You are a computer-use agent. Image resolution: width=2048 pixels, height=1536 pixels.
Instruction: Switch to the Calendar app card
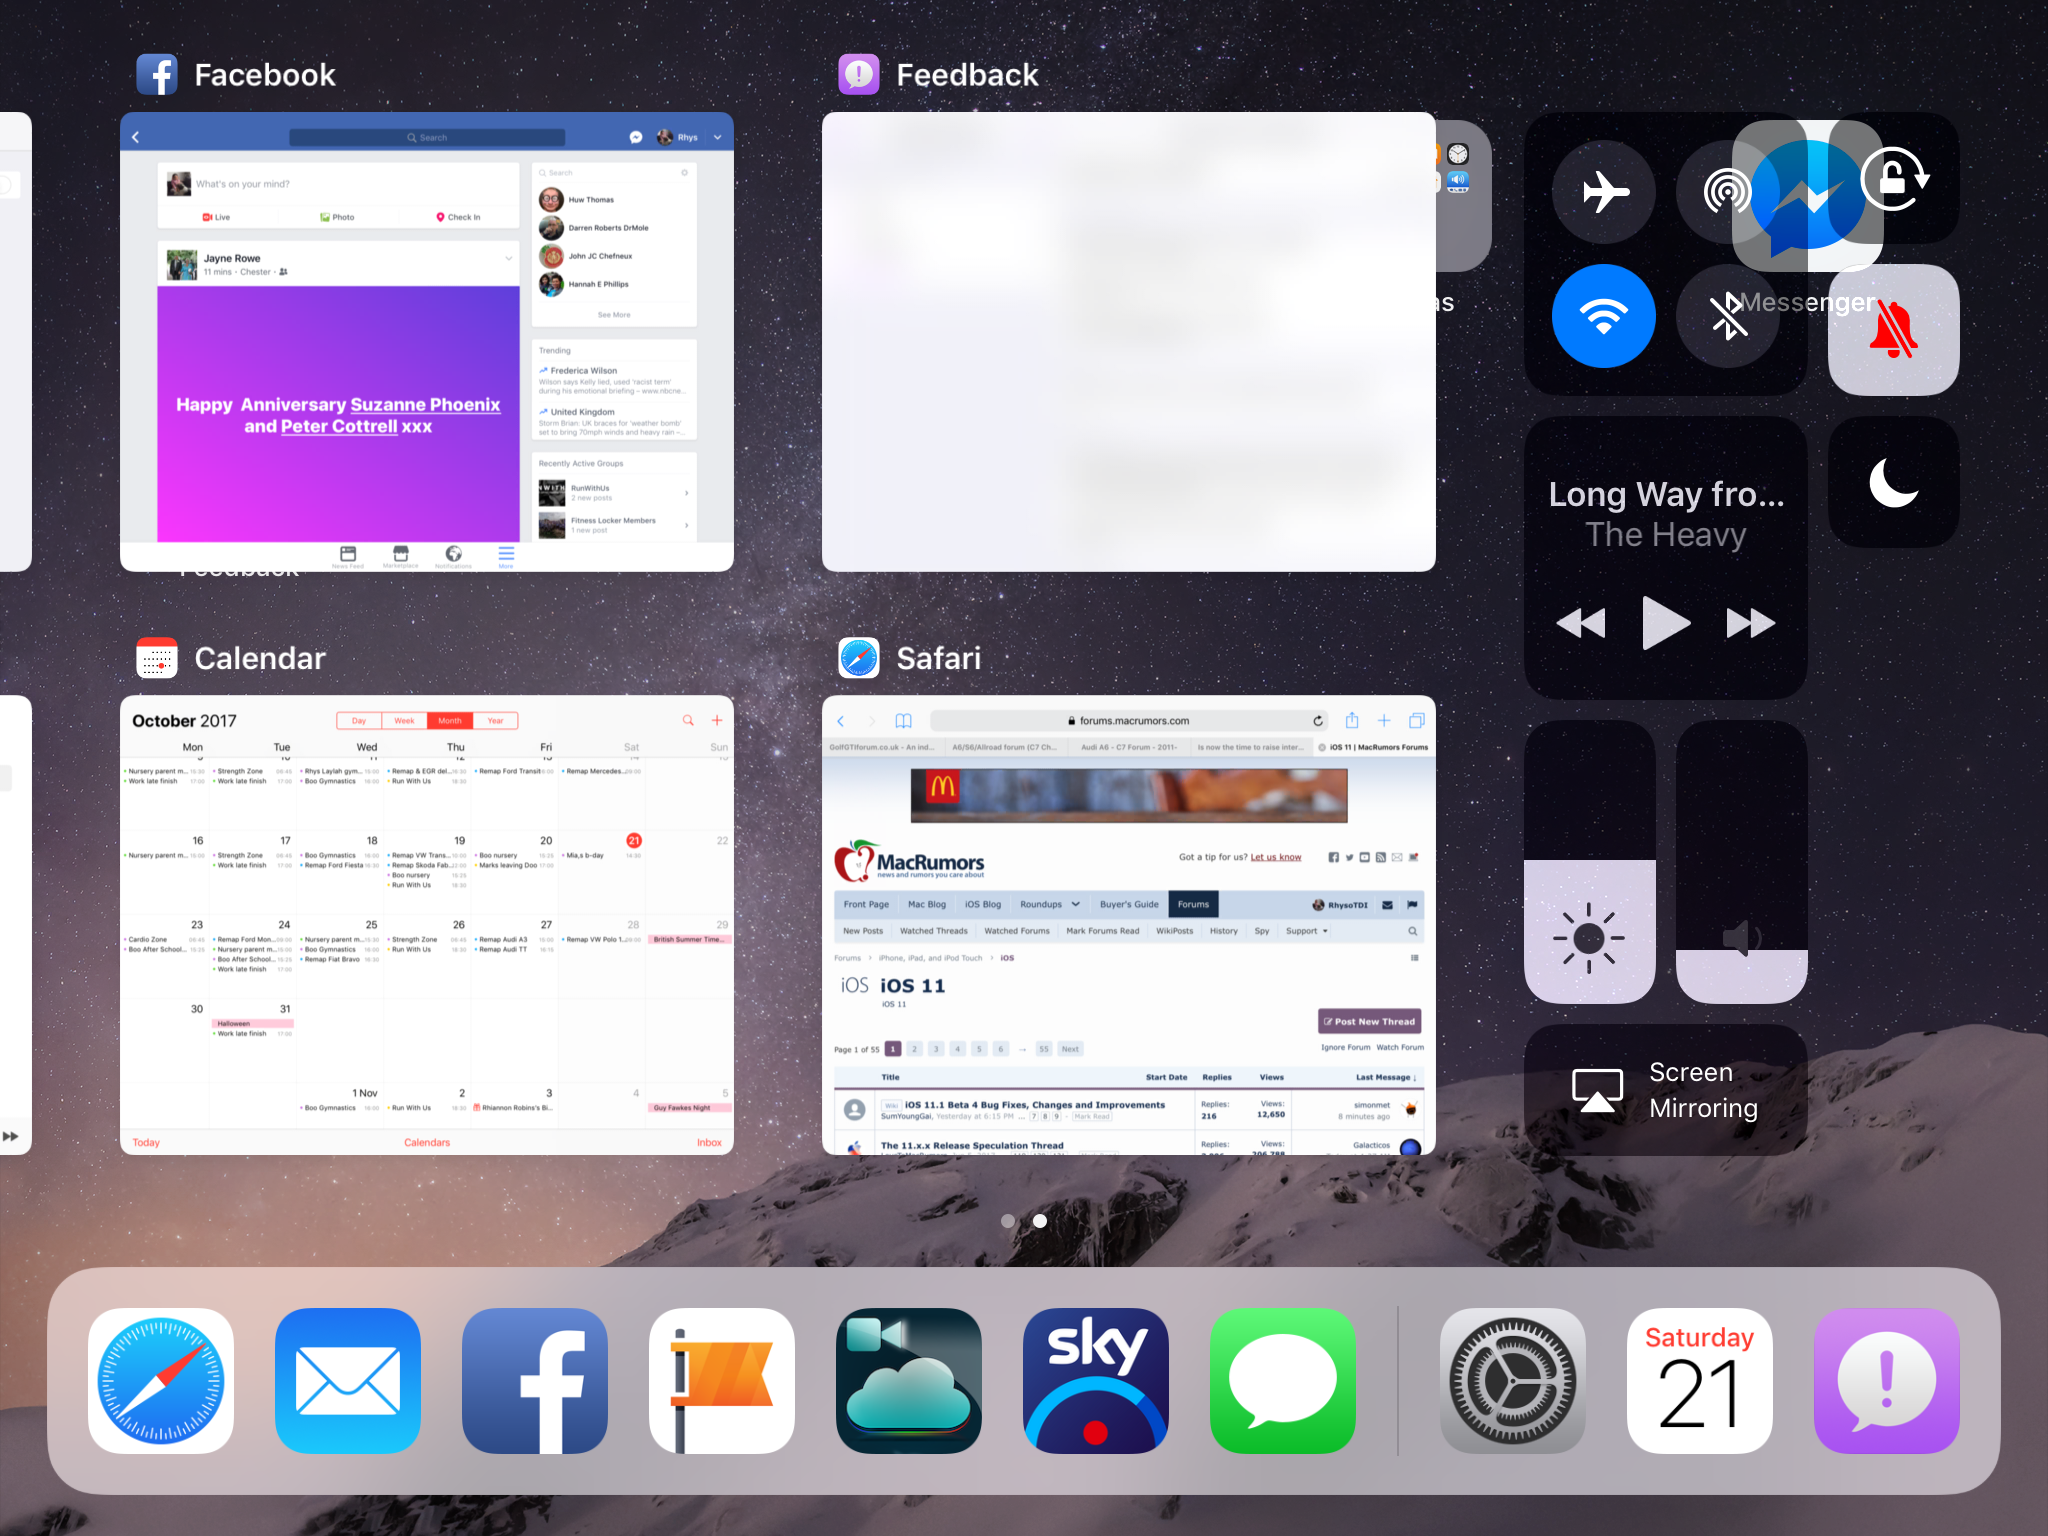tap(427, 925)
